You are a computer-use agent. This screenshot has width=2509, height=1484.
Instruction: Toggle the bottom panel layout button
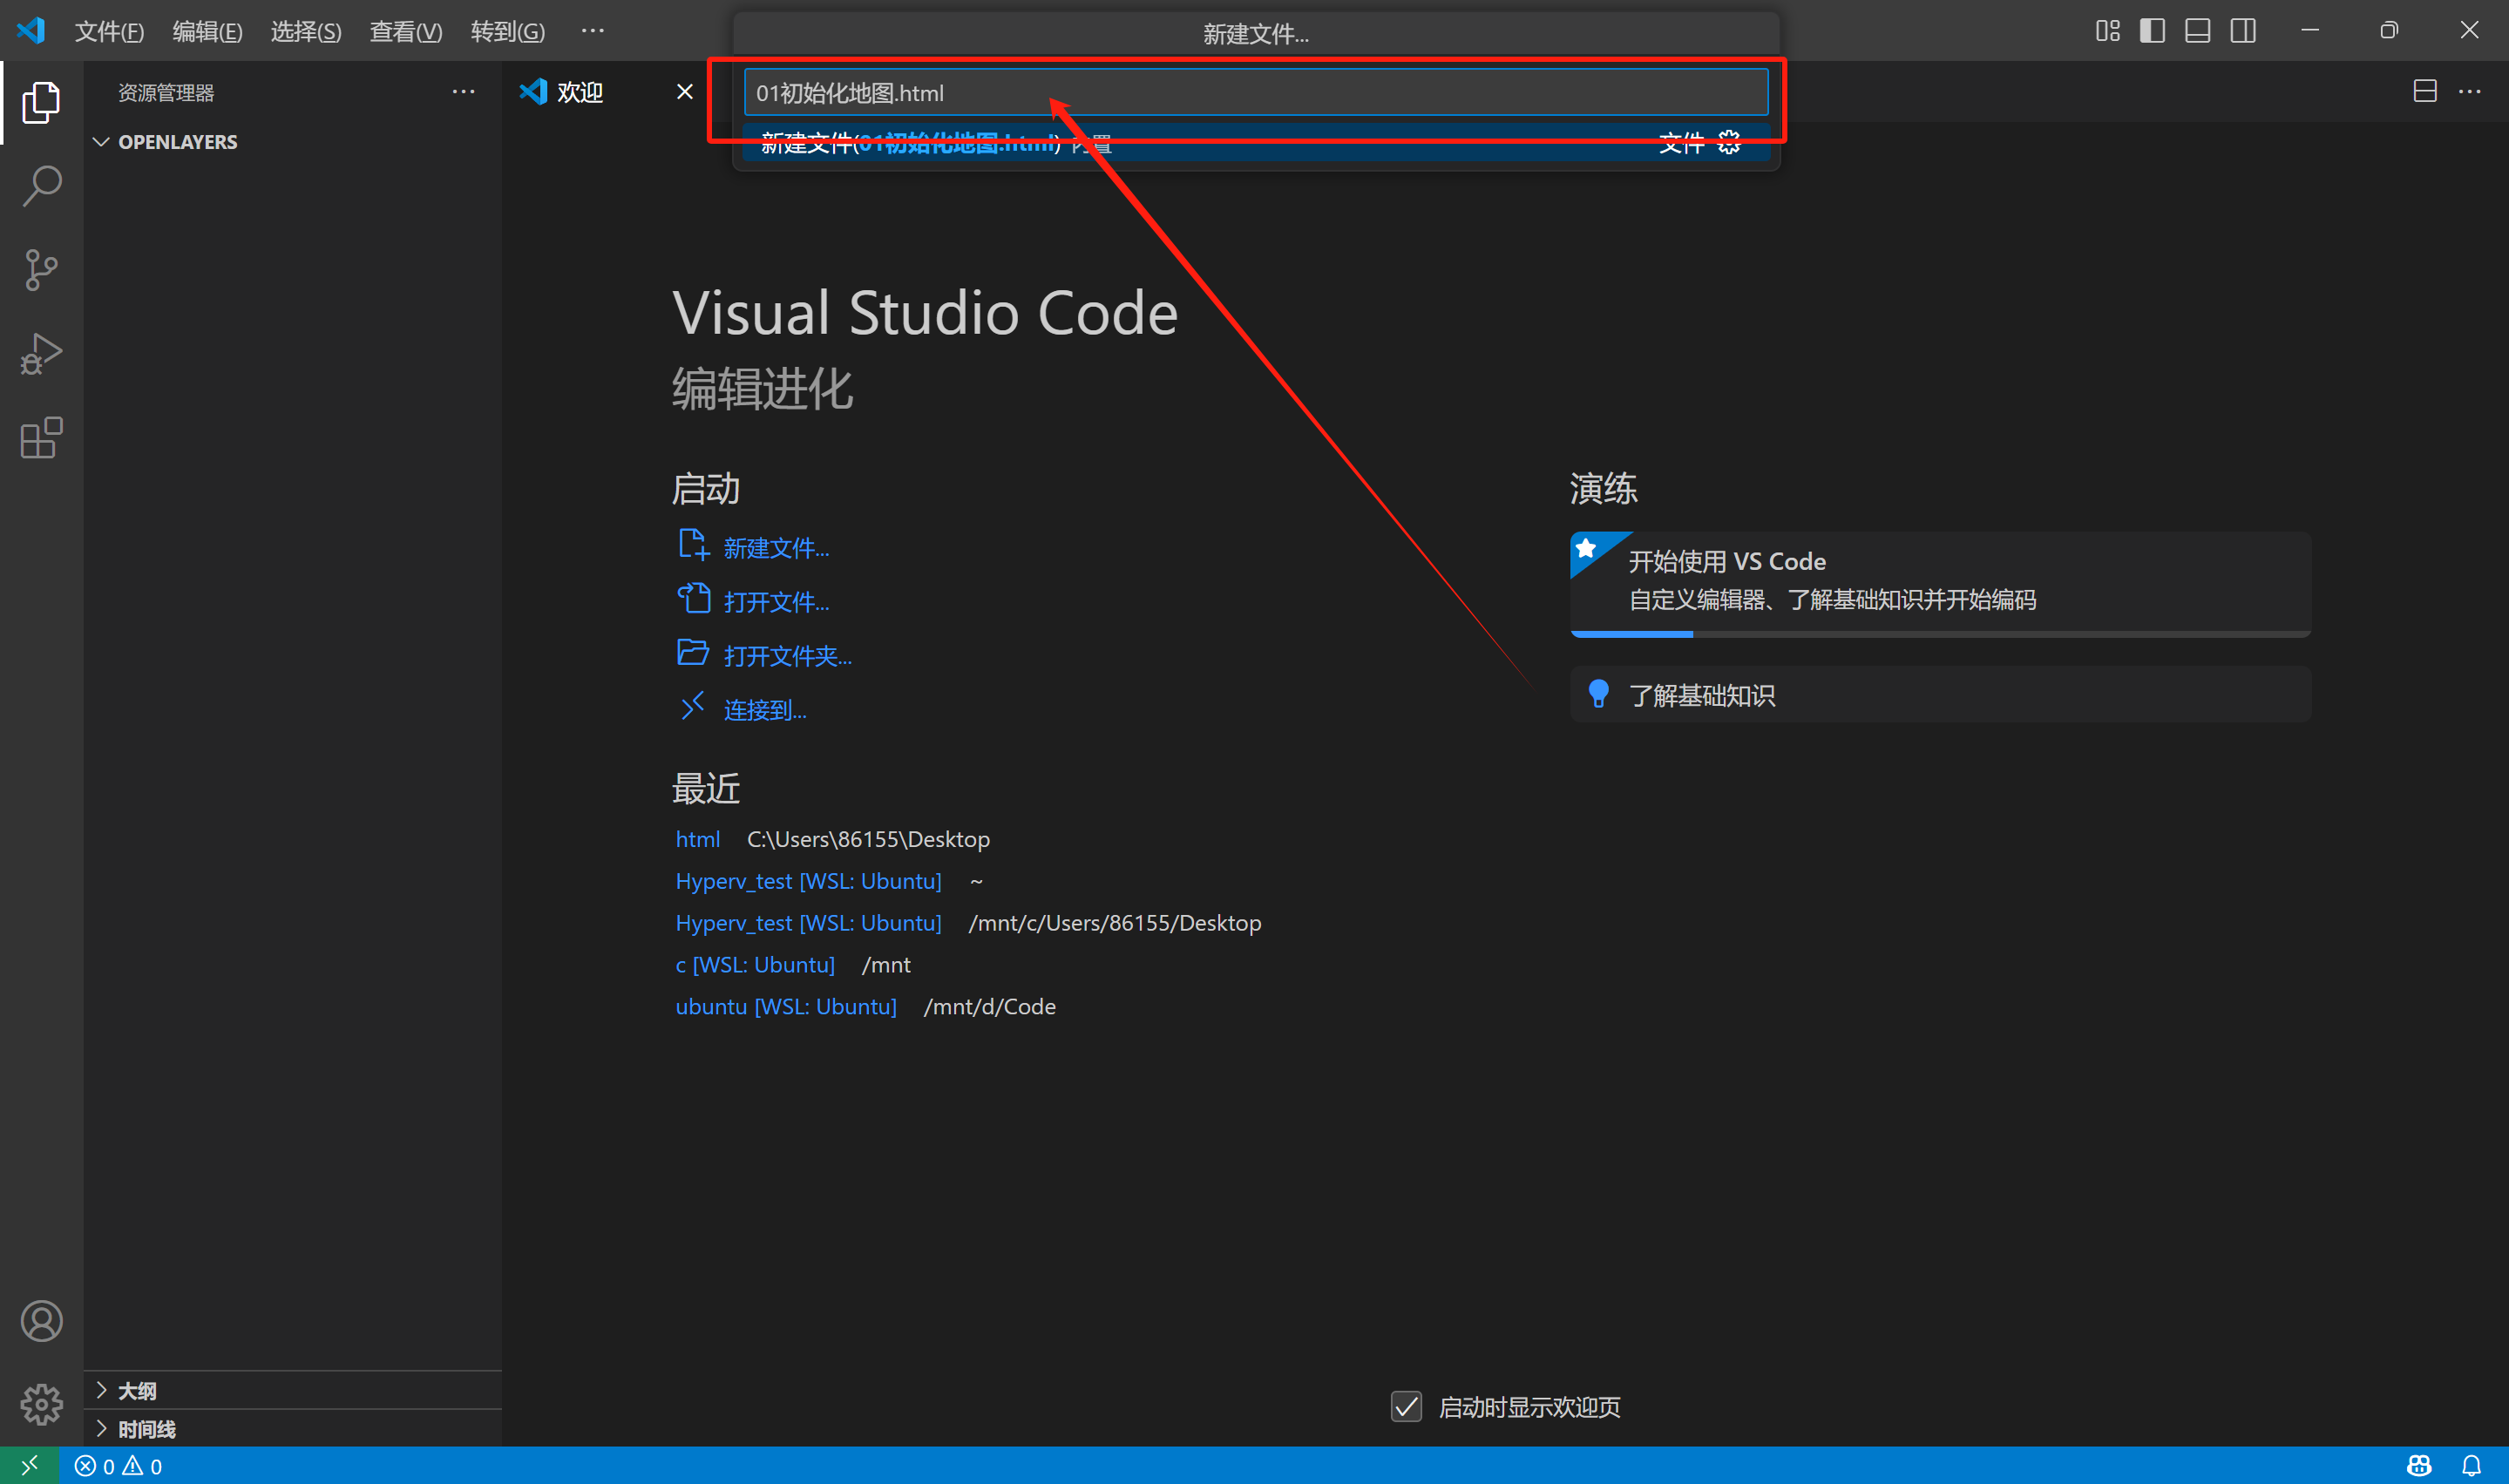[x=2197, y=31]
